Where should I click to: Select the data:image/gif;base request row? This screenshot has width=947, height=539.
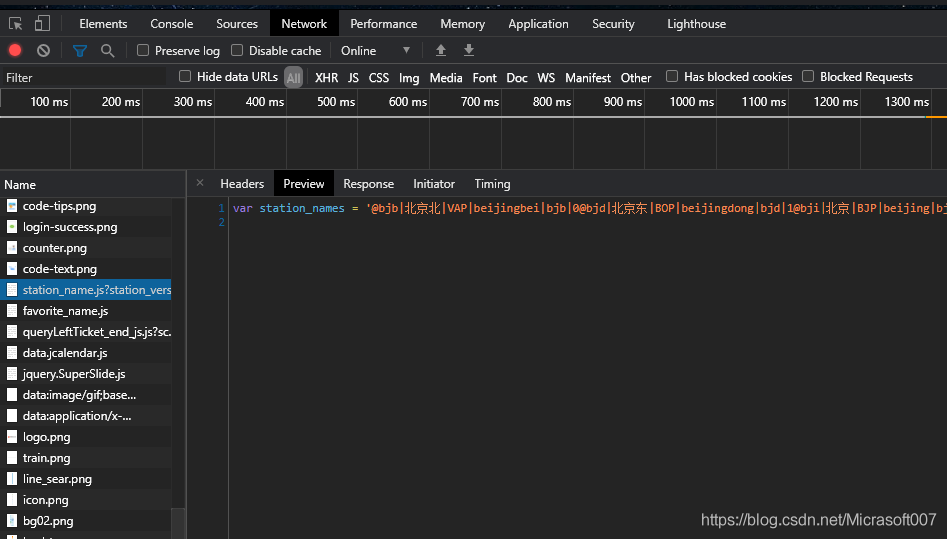[86, 395]
